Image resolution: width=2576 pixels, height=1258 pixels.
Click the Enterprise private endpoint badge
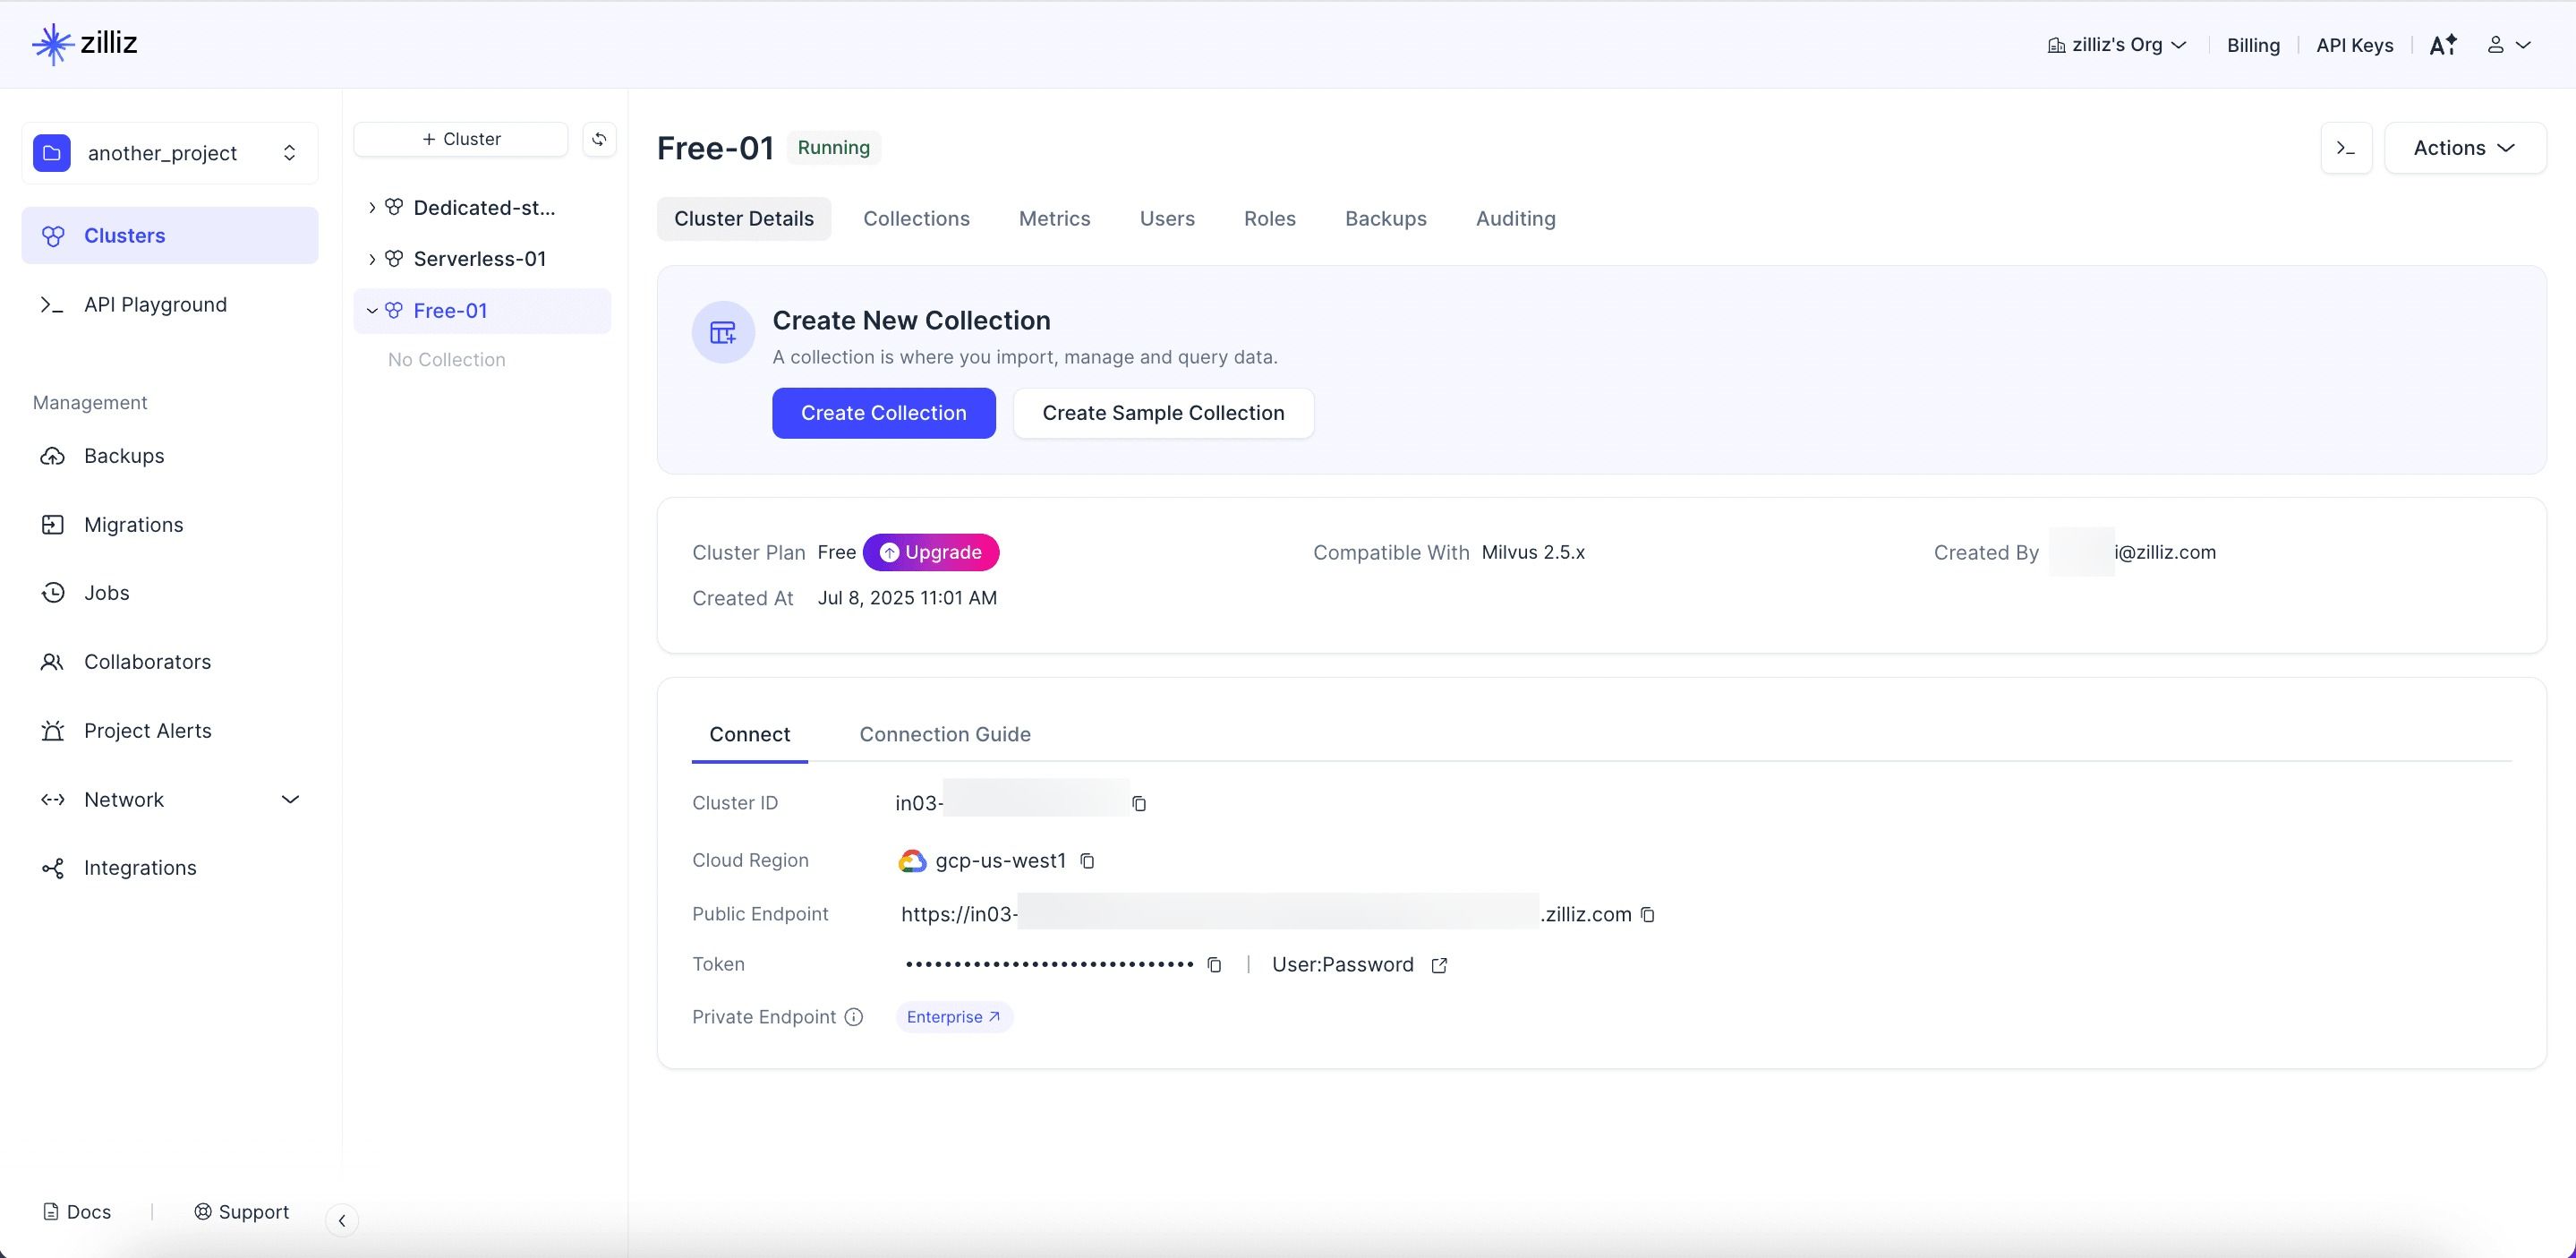(954, 1017)
